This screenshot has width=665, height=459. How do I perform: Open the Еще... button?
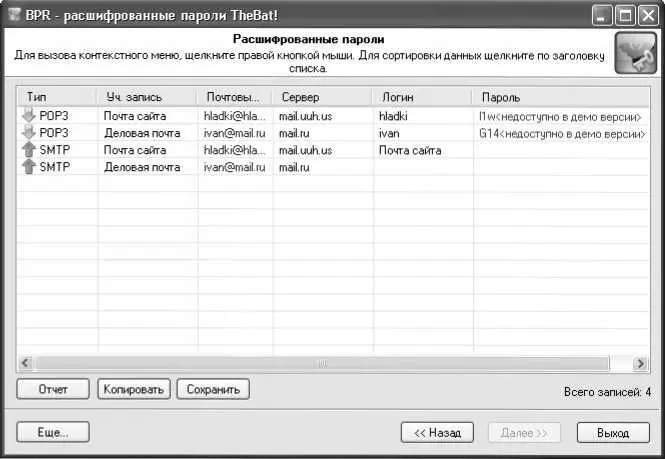53,432
